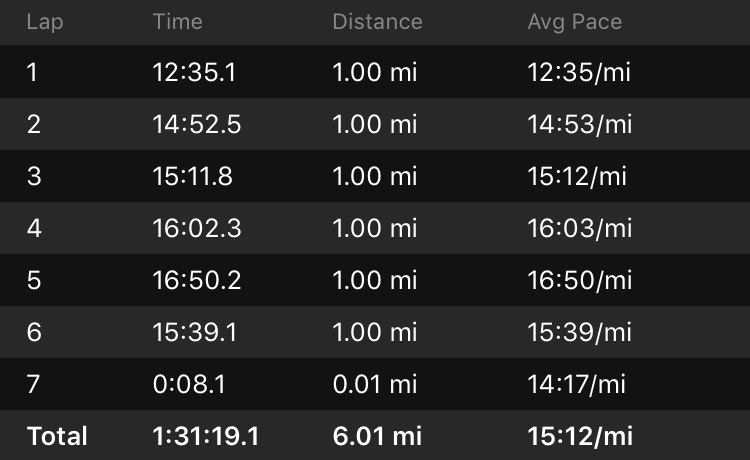Tap lap 5 time 16:50.2
This screenshot has height=460, width=750.
(197, 281)
